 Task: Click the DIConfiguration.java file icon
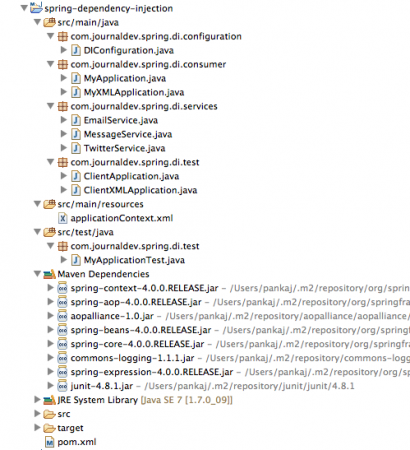coord(76,50)
